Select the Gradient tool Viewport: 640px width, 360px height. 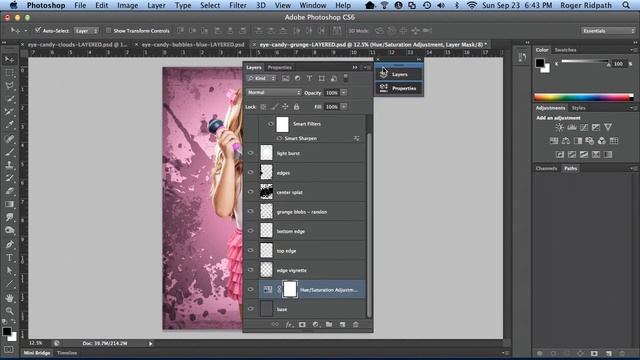(9, 204)
